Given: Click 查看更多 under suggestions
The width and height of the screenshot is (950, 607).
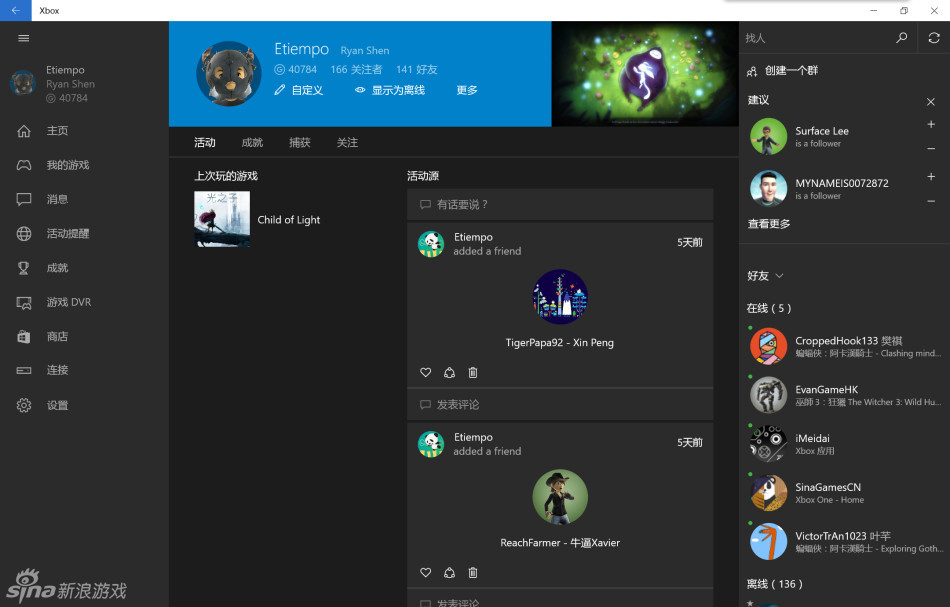Looking at the screenshot, I should point(769,224).
